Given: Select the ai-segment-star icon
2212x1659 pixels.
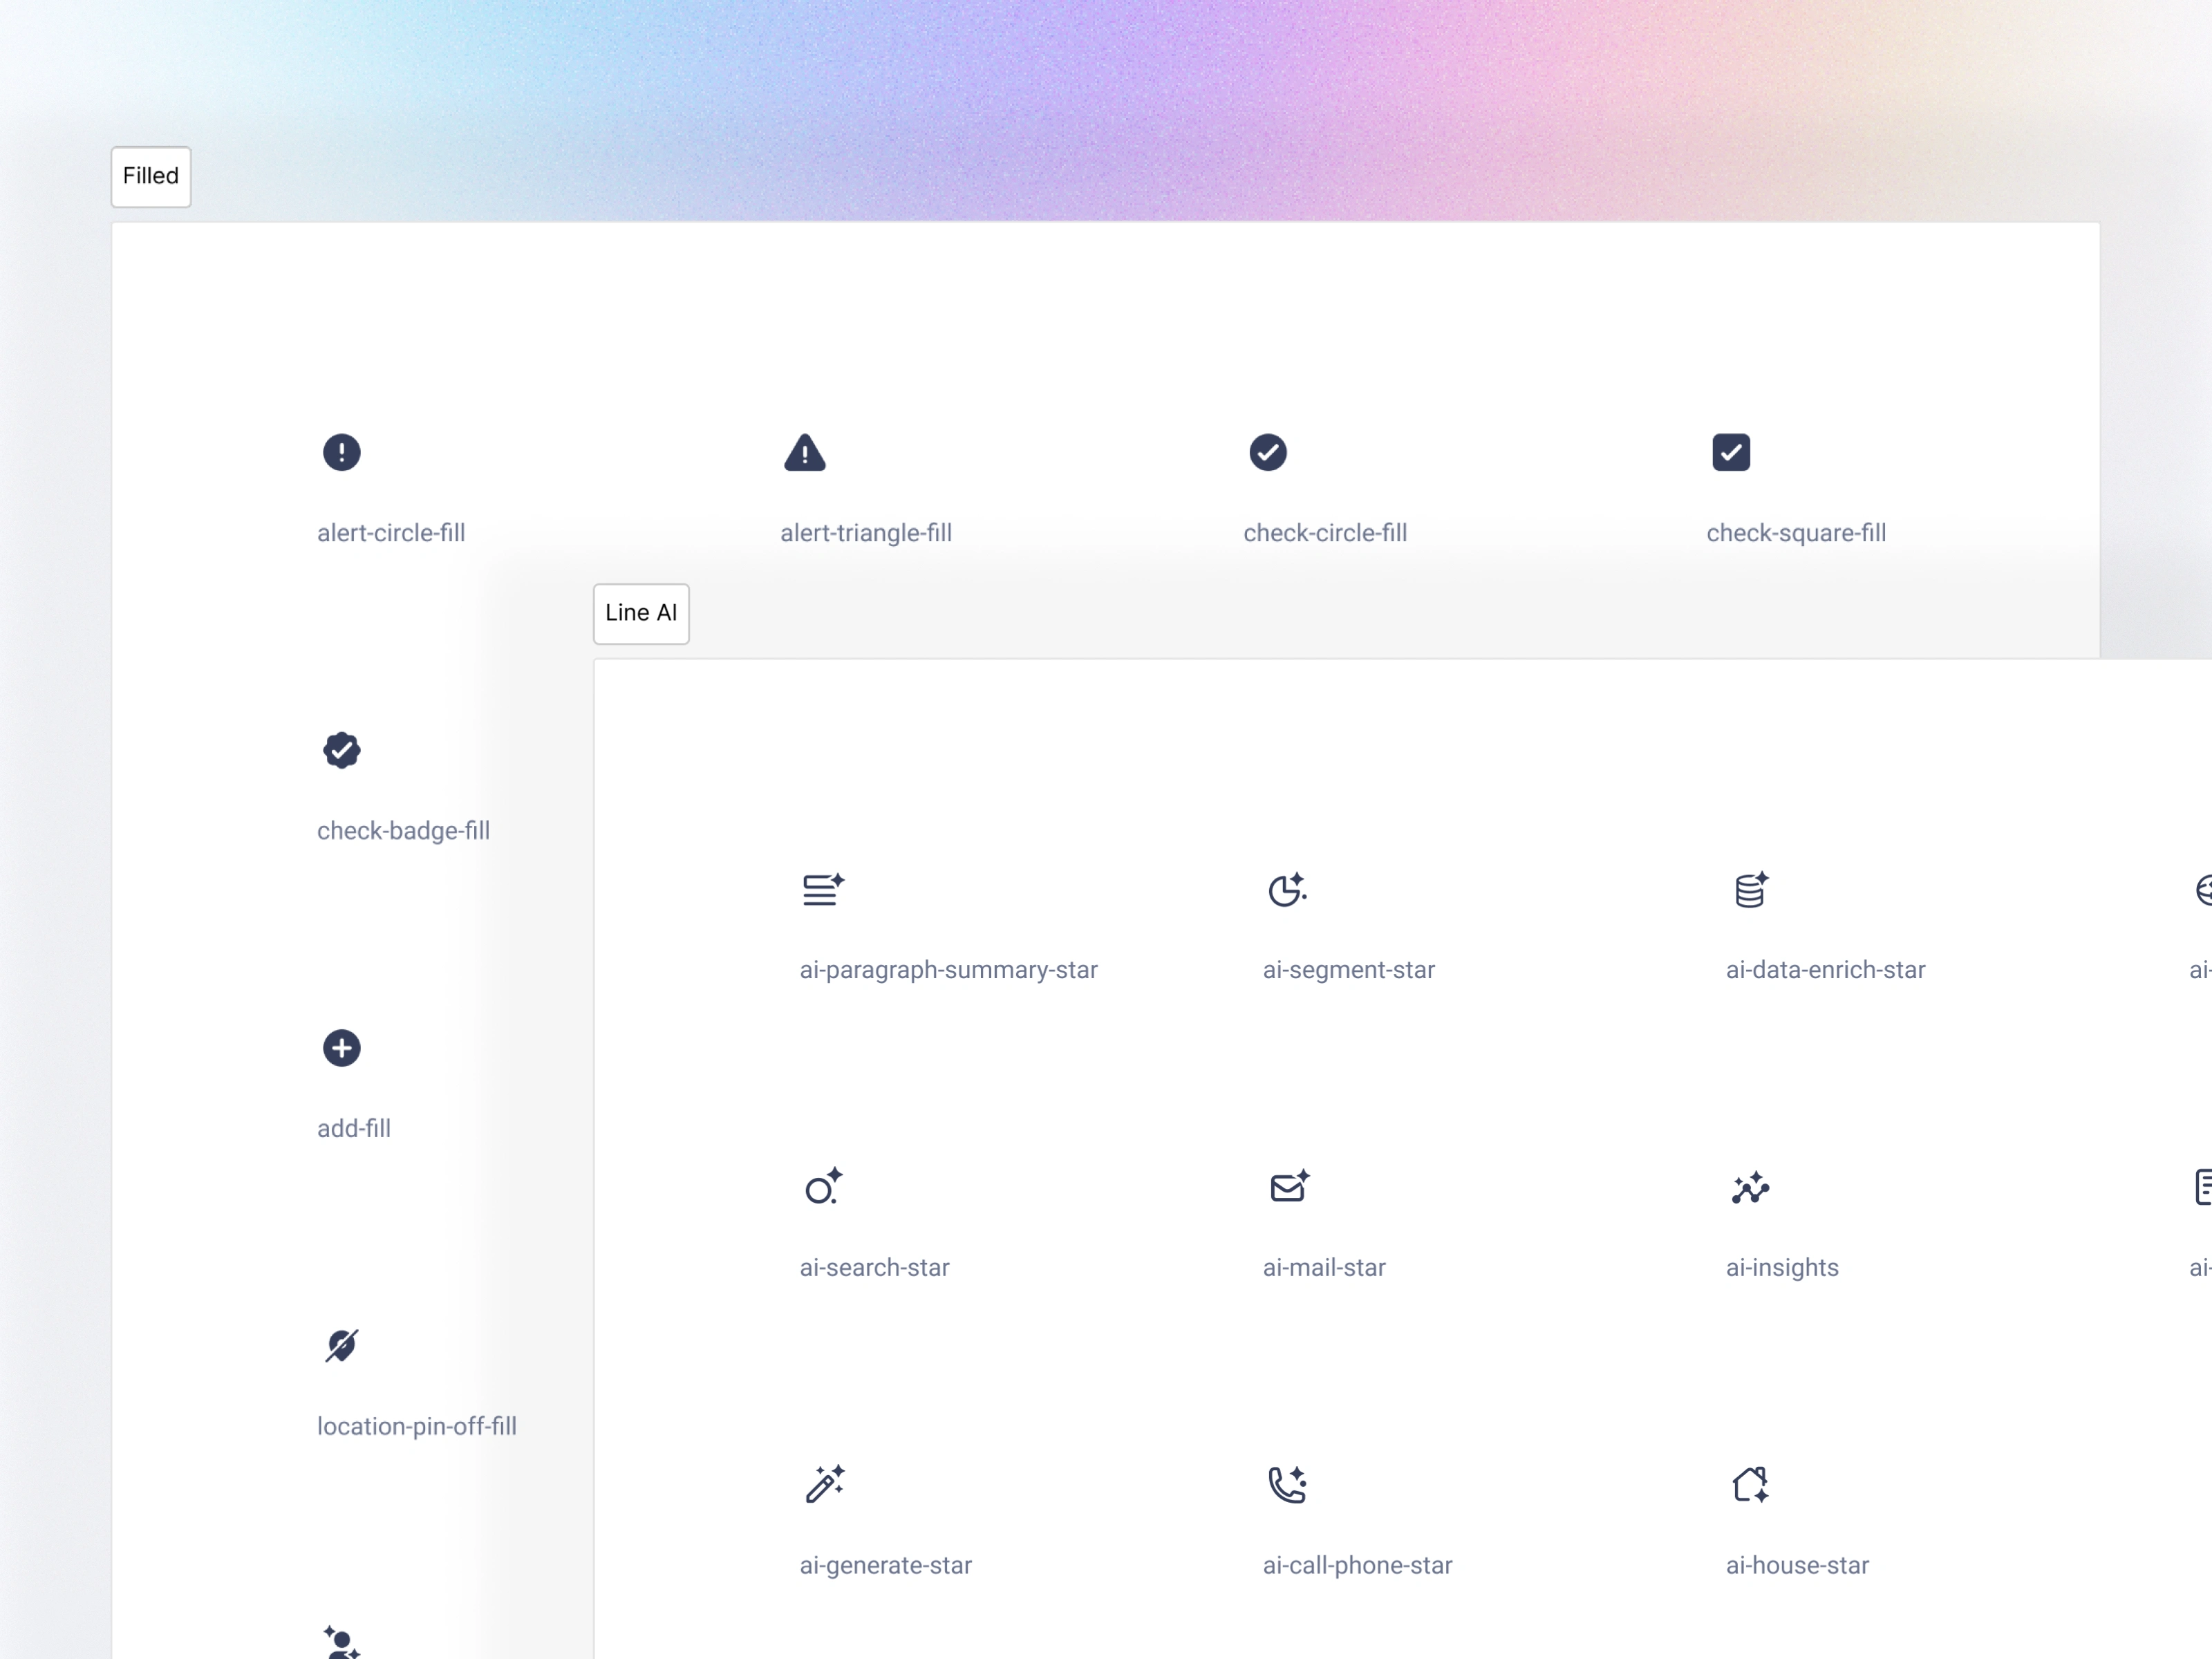Looking at the screenshot, I should pyautogui.click(x=1286, y=889).
